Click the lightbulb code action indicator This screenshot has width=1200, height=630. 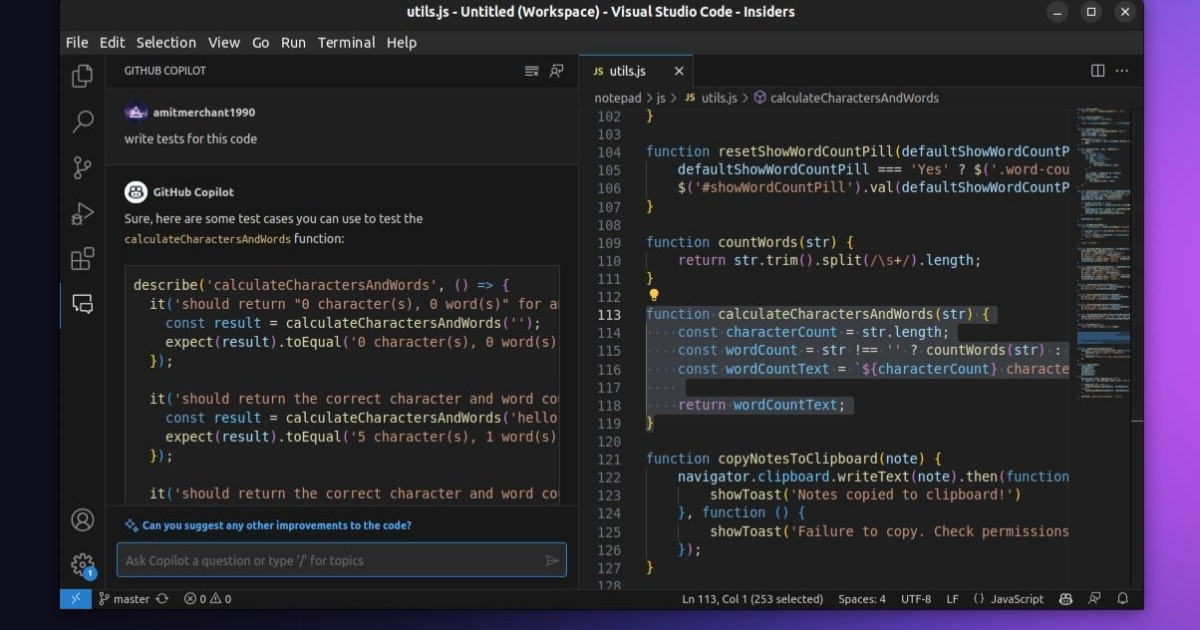click(x=655, y=294)
